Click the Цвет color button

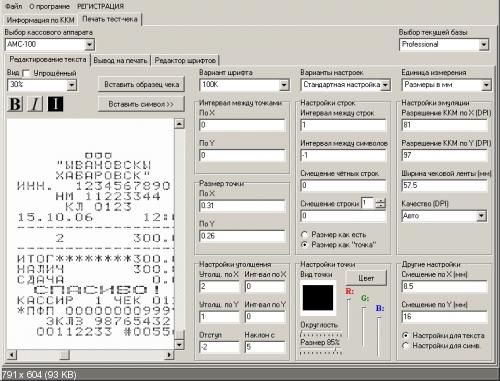point(366,278)
